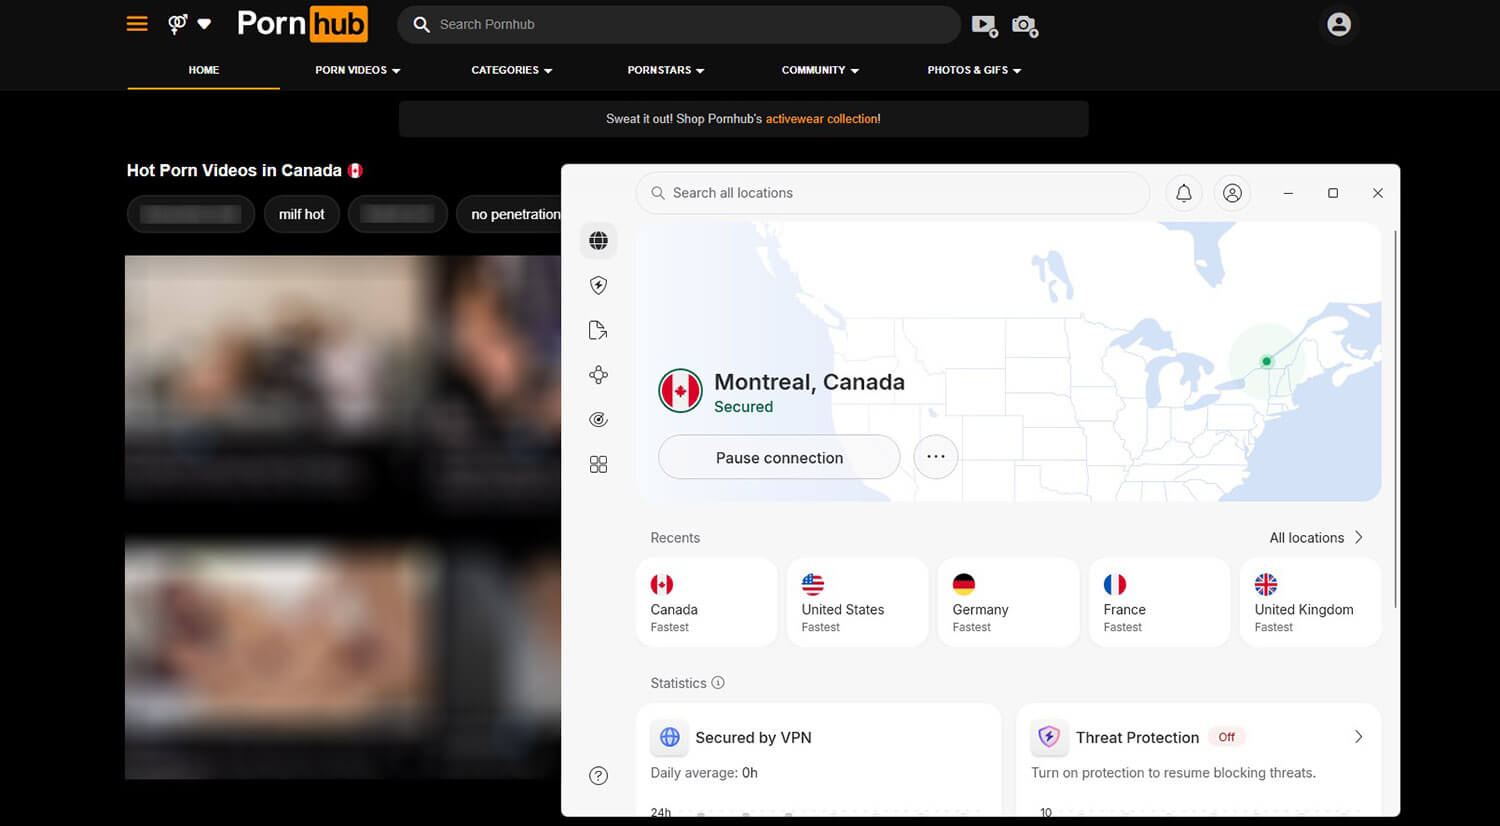Open the user account icon on the website
The height and width of the screenshot is (826, 1500).
pyautogui.click(x=1338, y=24)
